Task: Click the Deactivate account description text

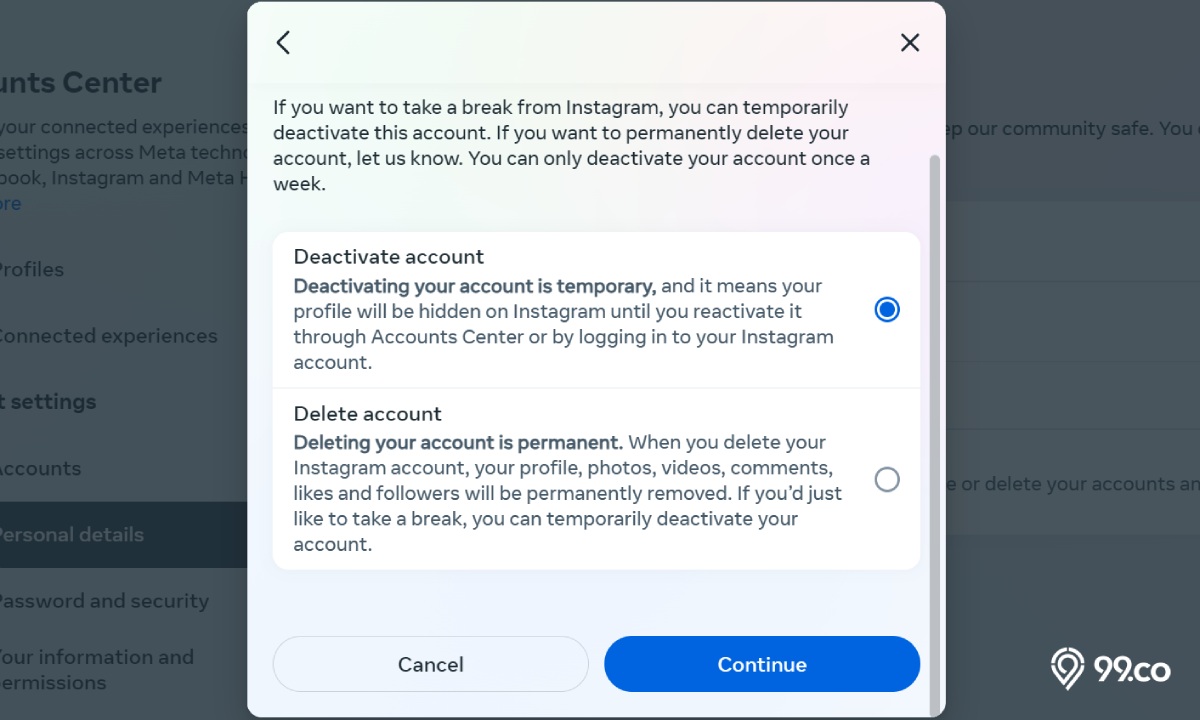Action: pyautogui.click(x=563, y=324)
